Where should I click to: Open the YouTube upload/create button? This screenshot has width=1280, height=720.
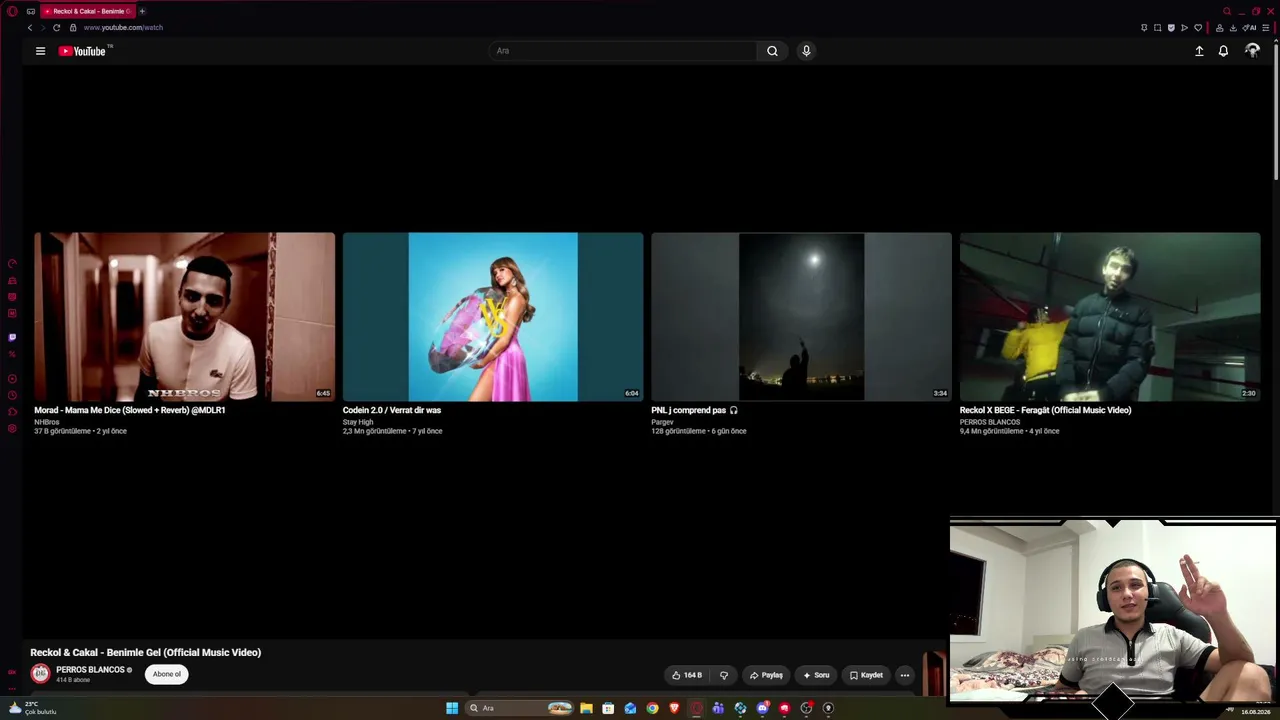pos(1199,51)
